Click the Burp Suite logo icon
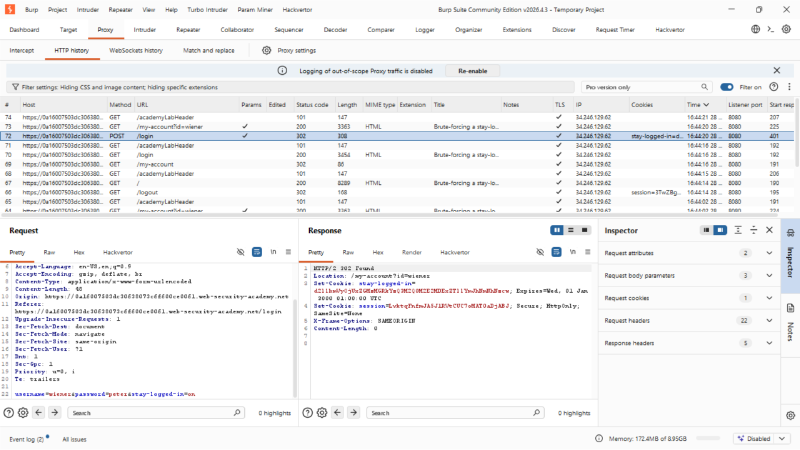This screenshot has height=450, width=800. tap(10, 9)
